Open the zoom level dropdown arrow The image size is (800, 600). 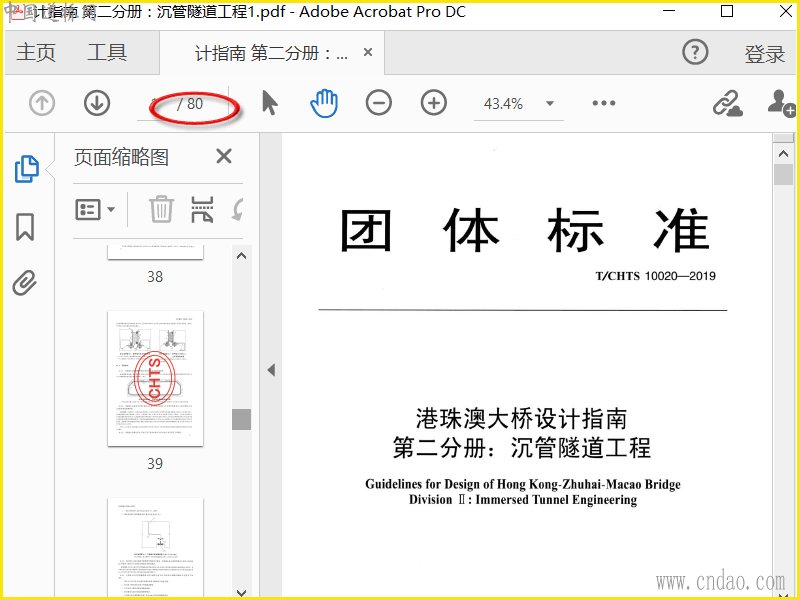coord(549,104)
